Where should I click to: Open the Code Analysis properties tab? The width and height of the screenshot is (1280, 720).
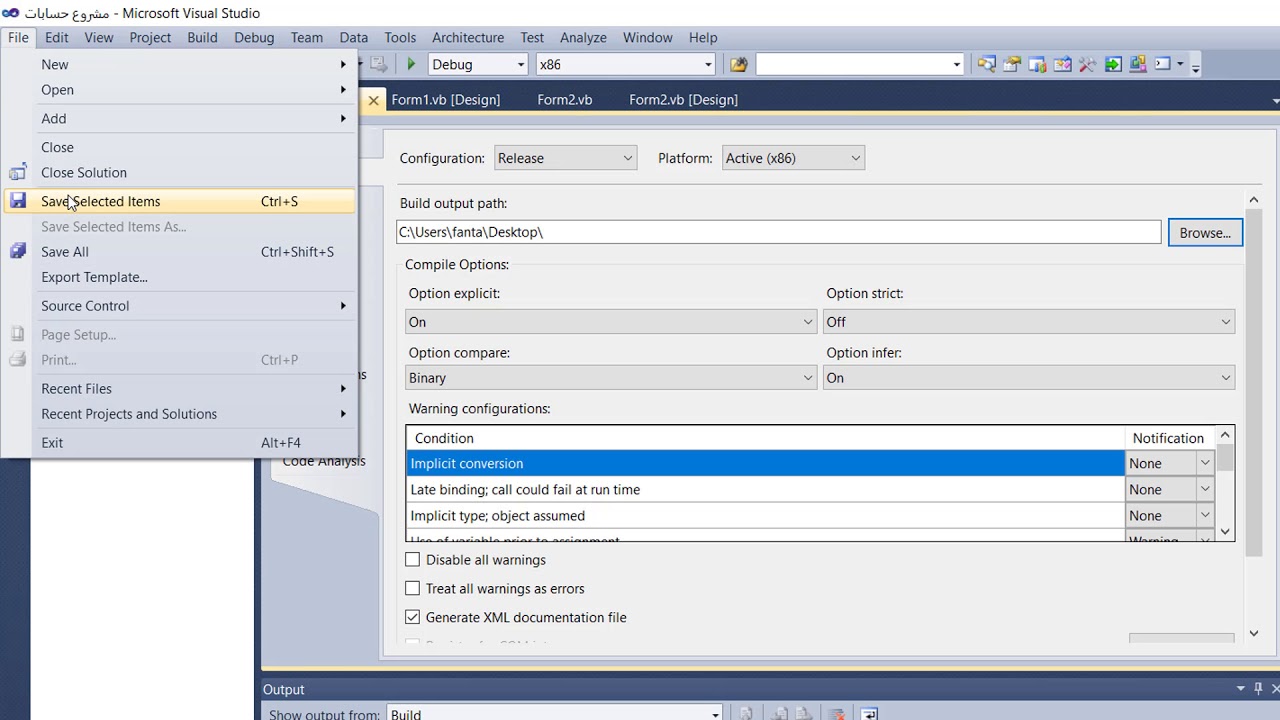324,462
